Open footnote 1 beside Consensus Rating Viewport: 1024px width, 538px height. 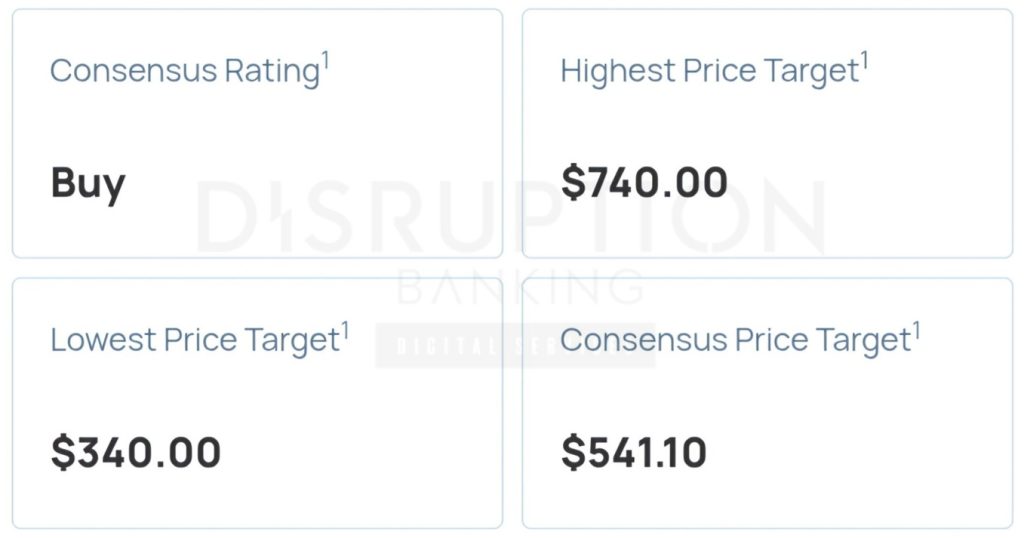click(x=325, y=61)
